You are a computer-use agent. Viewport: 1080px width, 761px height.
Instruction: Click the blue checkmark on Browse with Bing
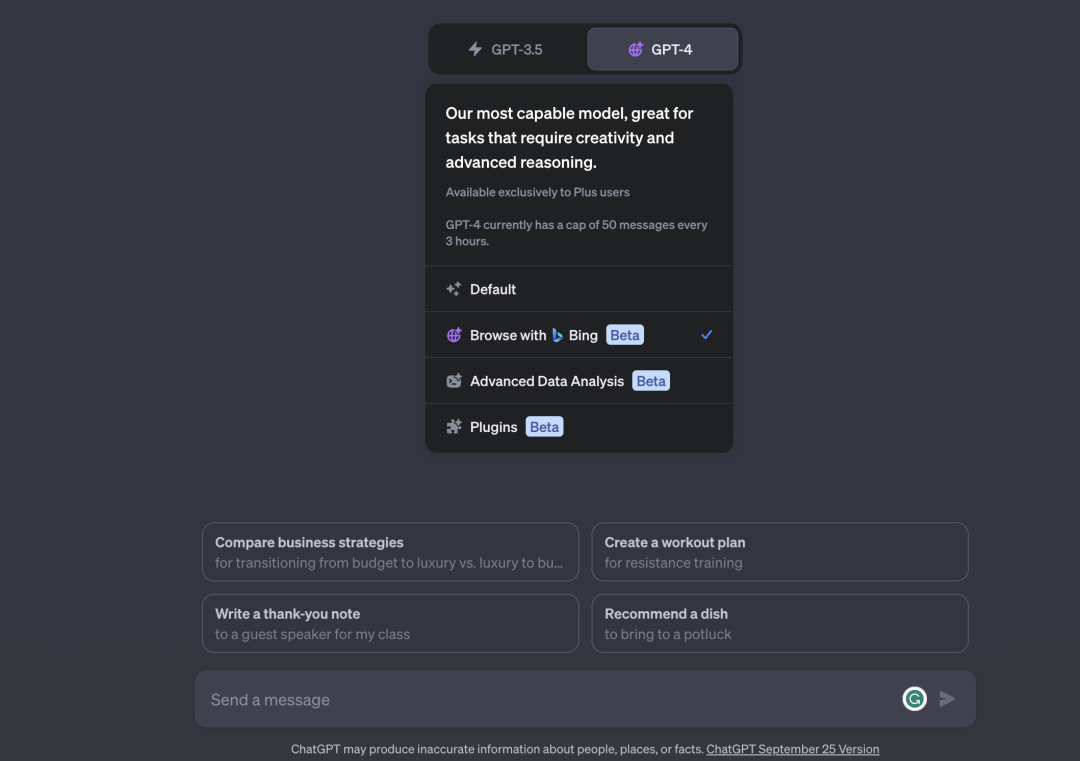click(706, 335)
